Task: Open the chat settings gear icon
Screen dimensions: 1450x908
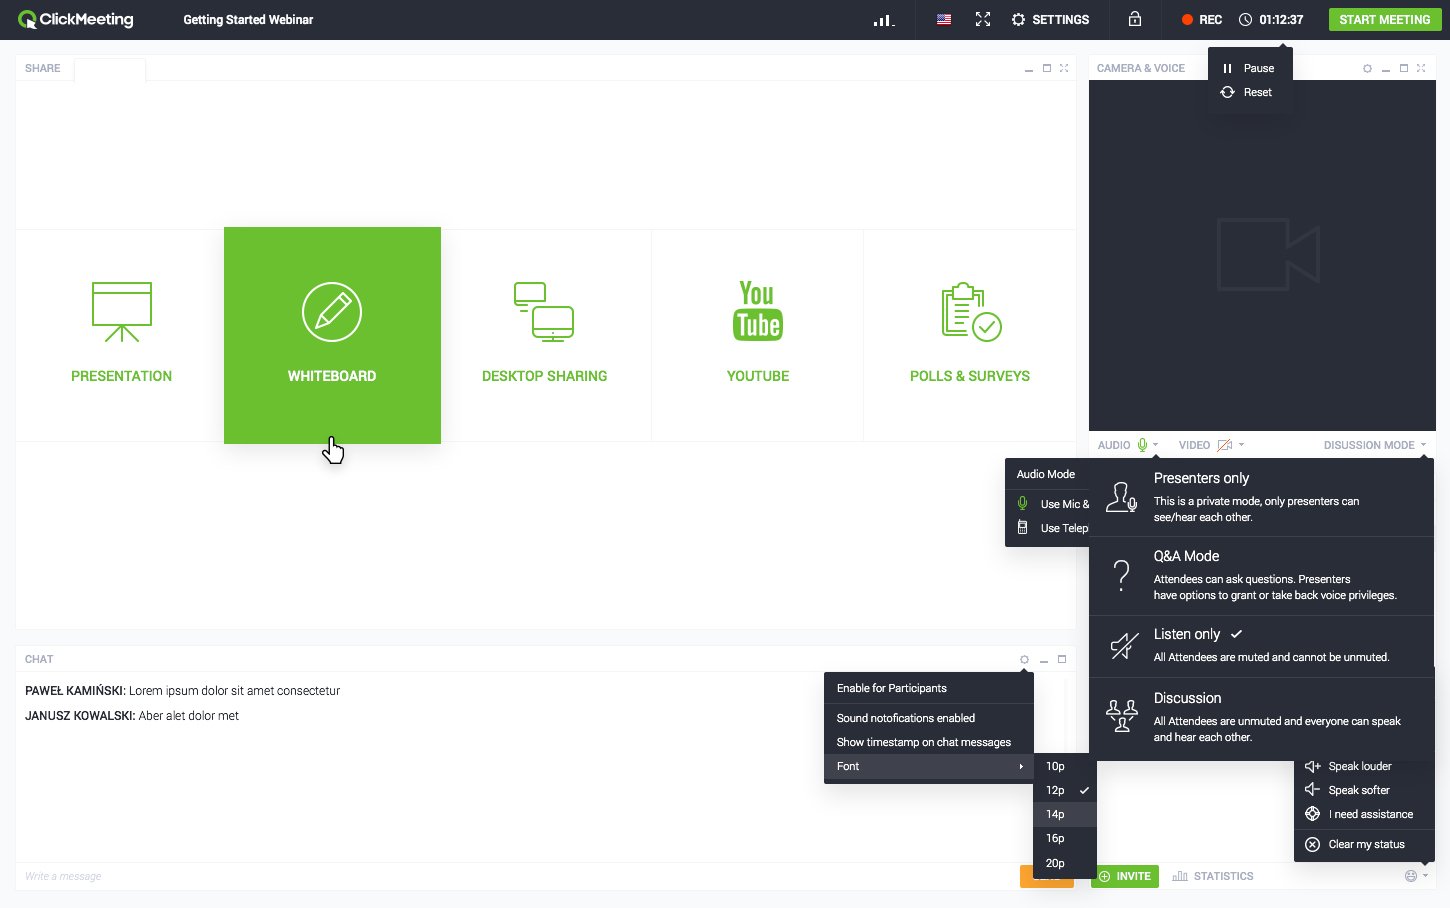Action: [1024, 659]
